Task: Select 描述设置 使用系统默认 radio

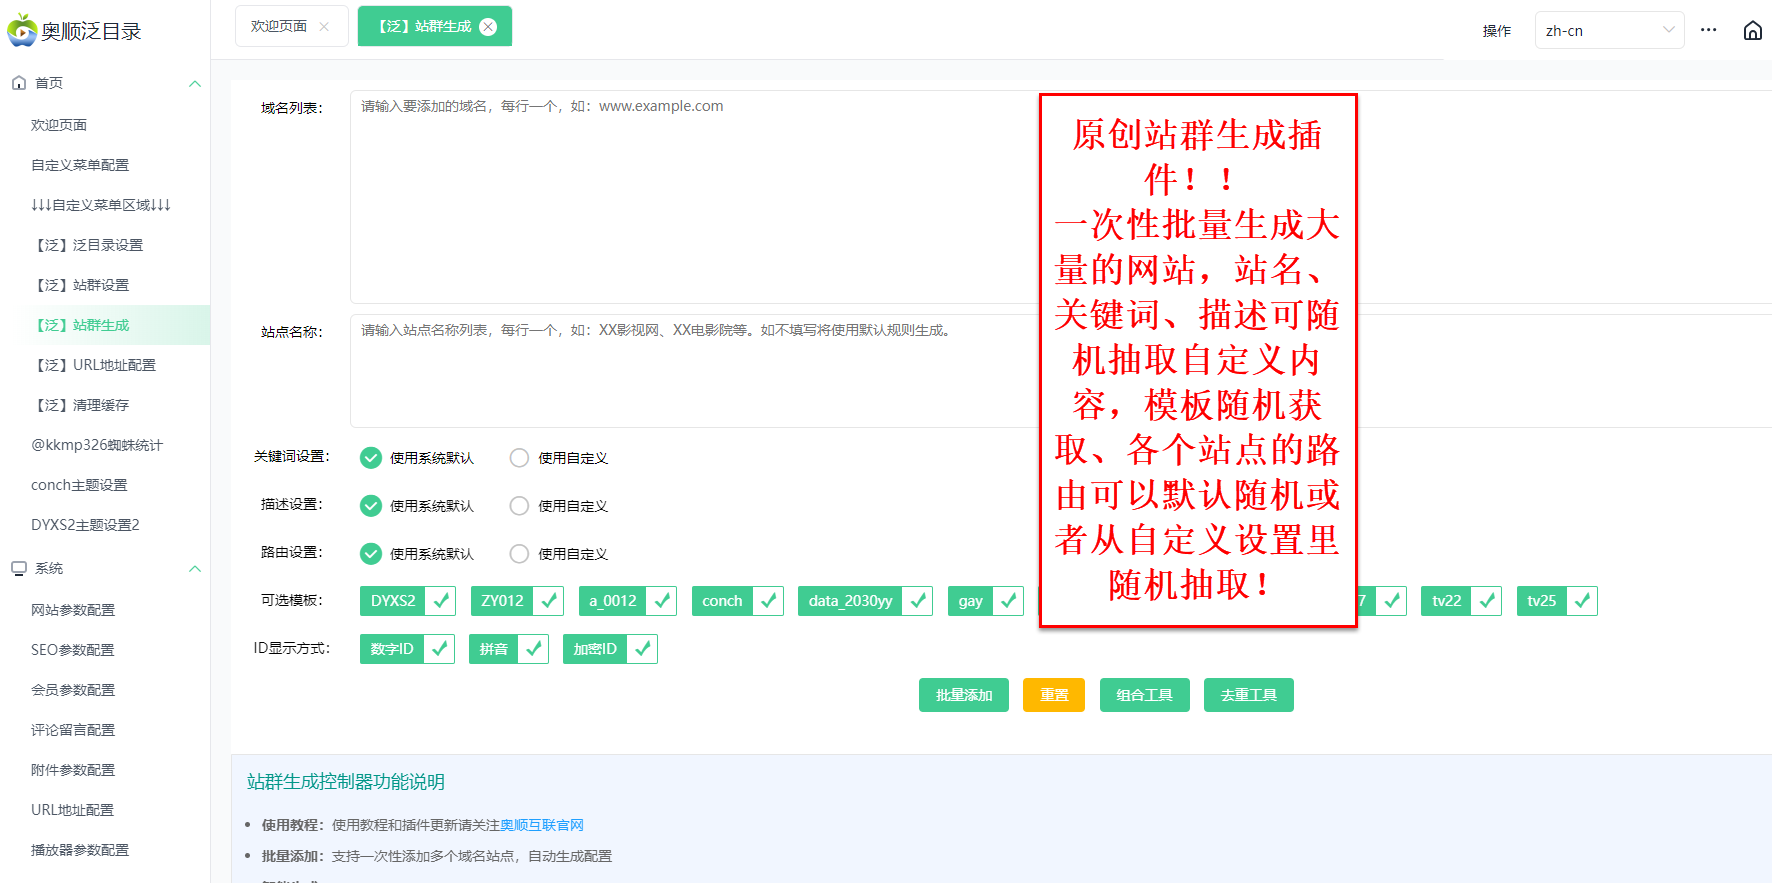Action: [371, 506]
